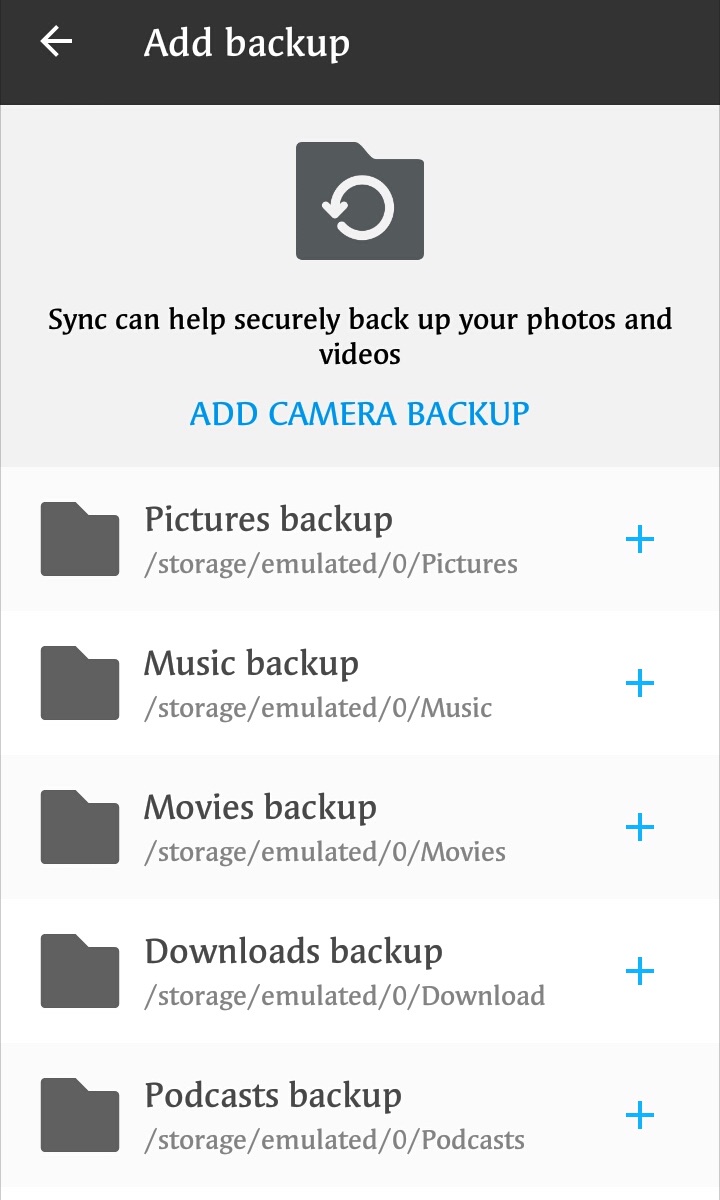Click the Music backup folder icon
Screen dimensions: 720x1200
click(80, 684)
